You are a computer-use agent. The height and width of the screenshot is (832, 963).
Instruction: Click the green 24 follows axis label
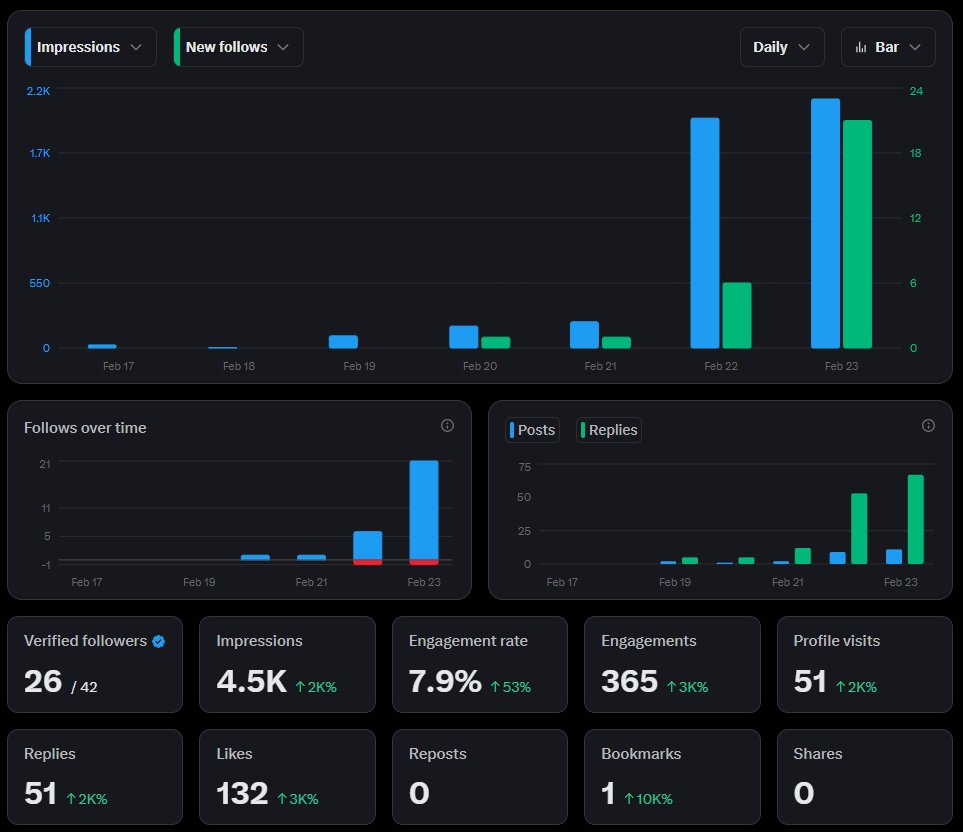point(916,91)
